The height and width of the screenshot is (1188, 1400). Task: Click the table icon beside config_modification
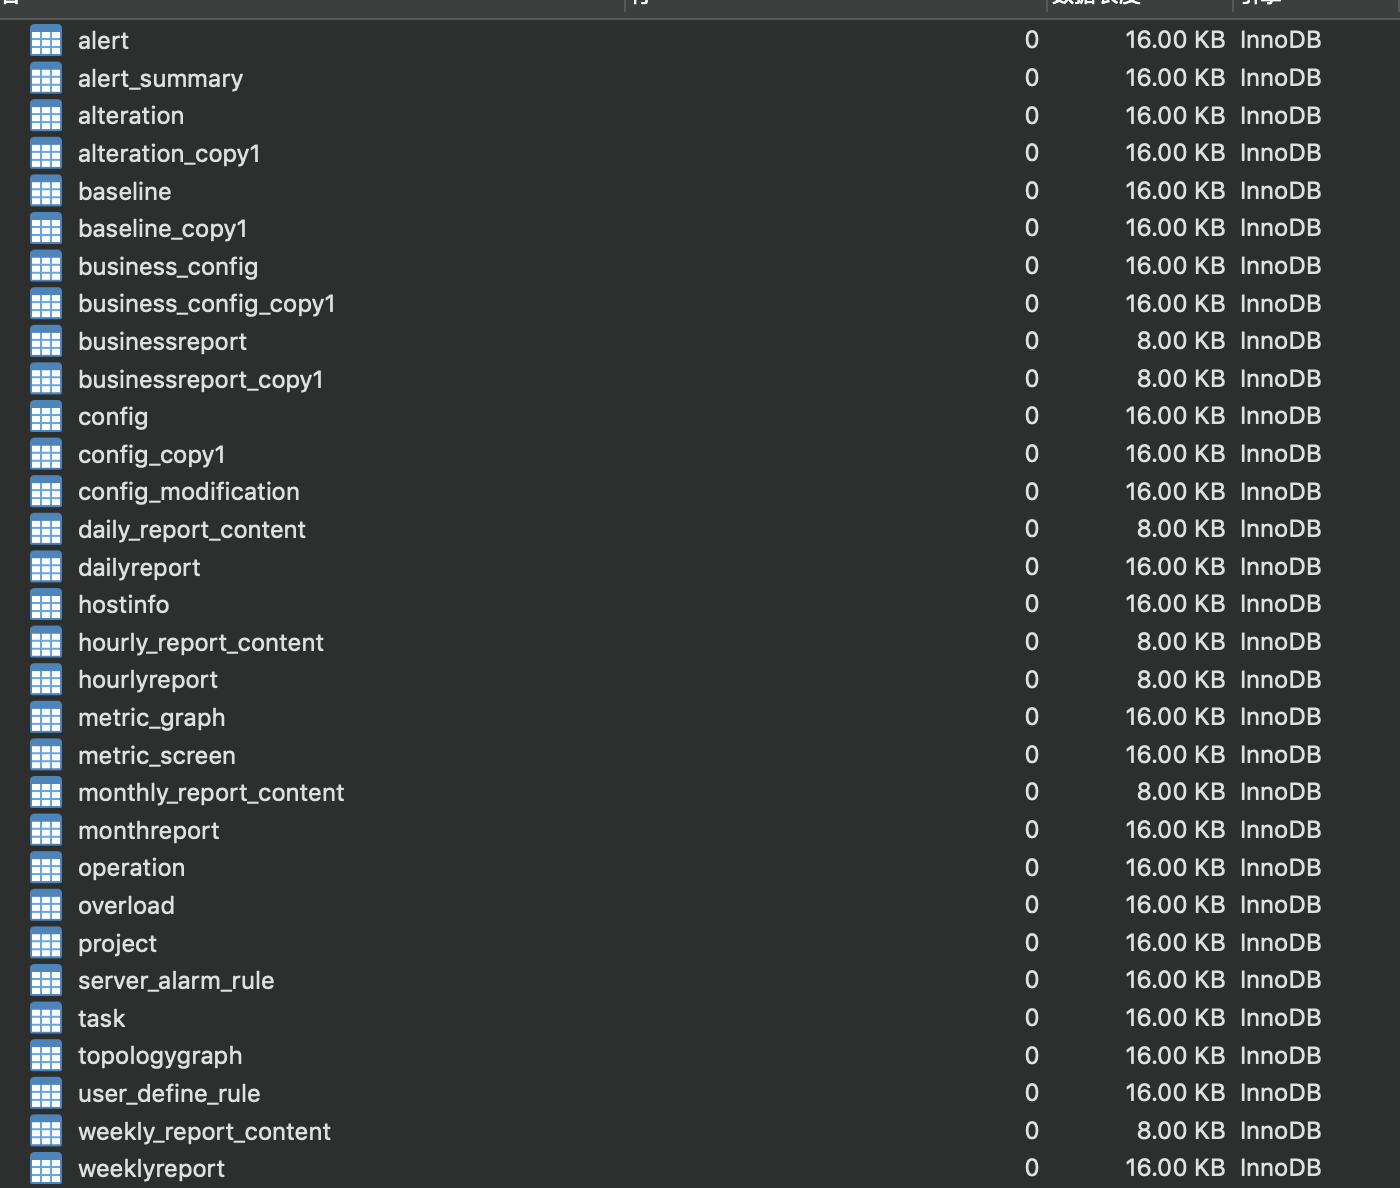pos(46,492)
